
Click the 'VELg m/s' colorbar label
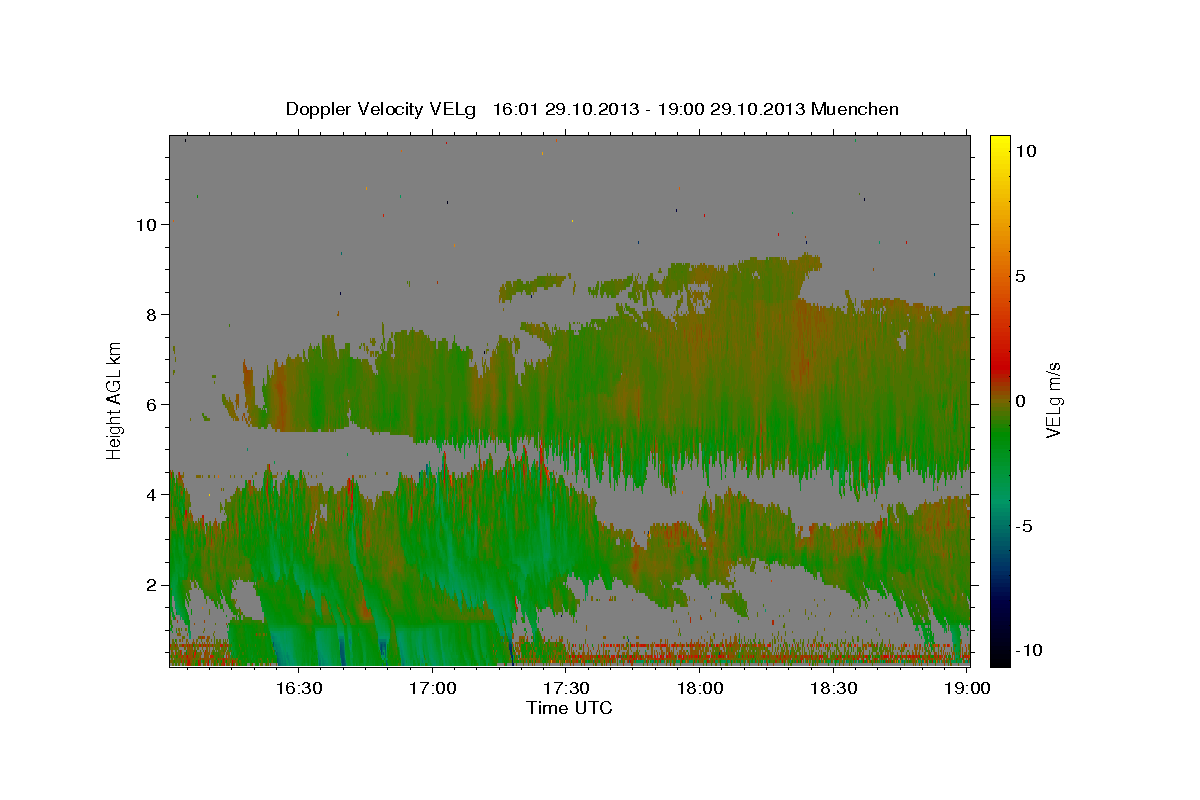(1053, 400)
